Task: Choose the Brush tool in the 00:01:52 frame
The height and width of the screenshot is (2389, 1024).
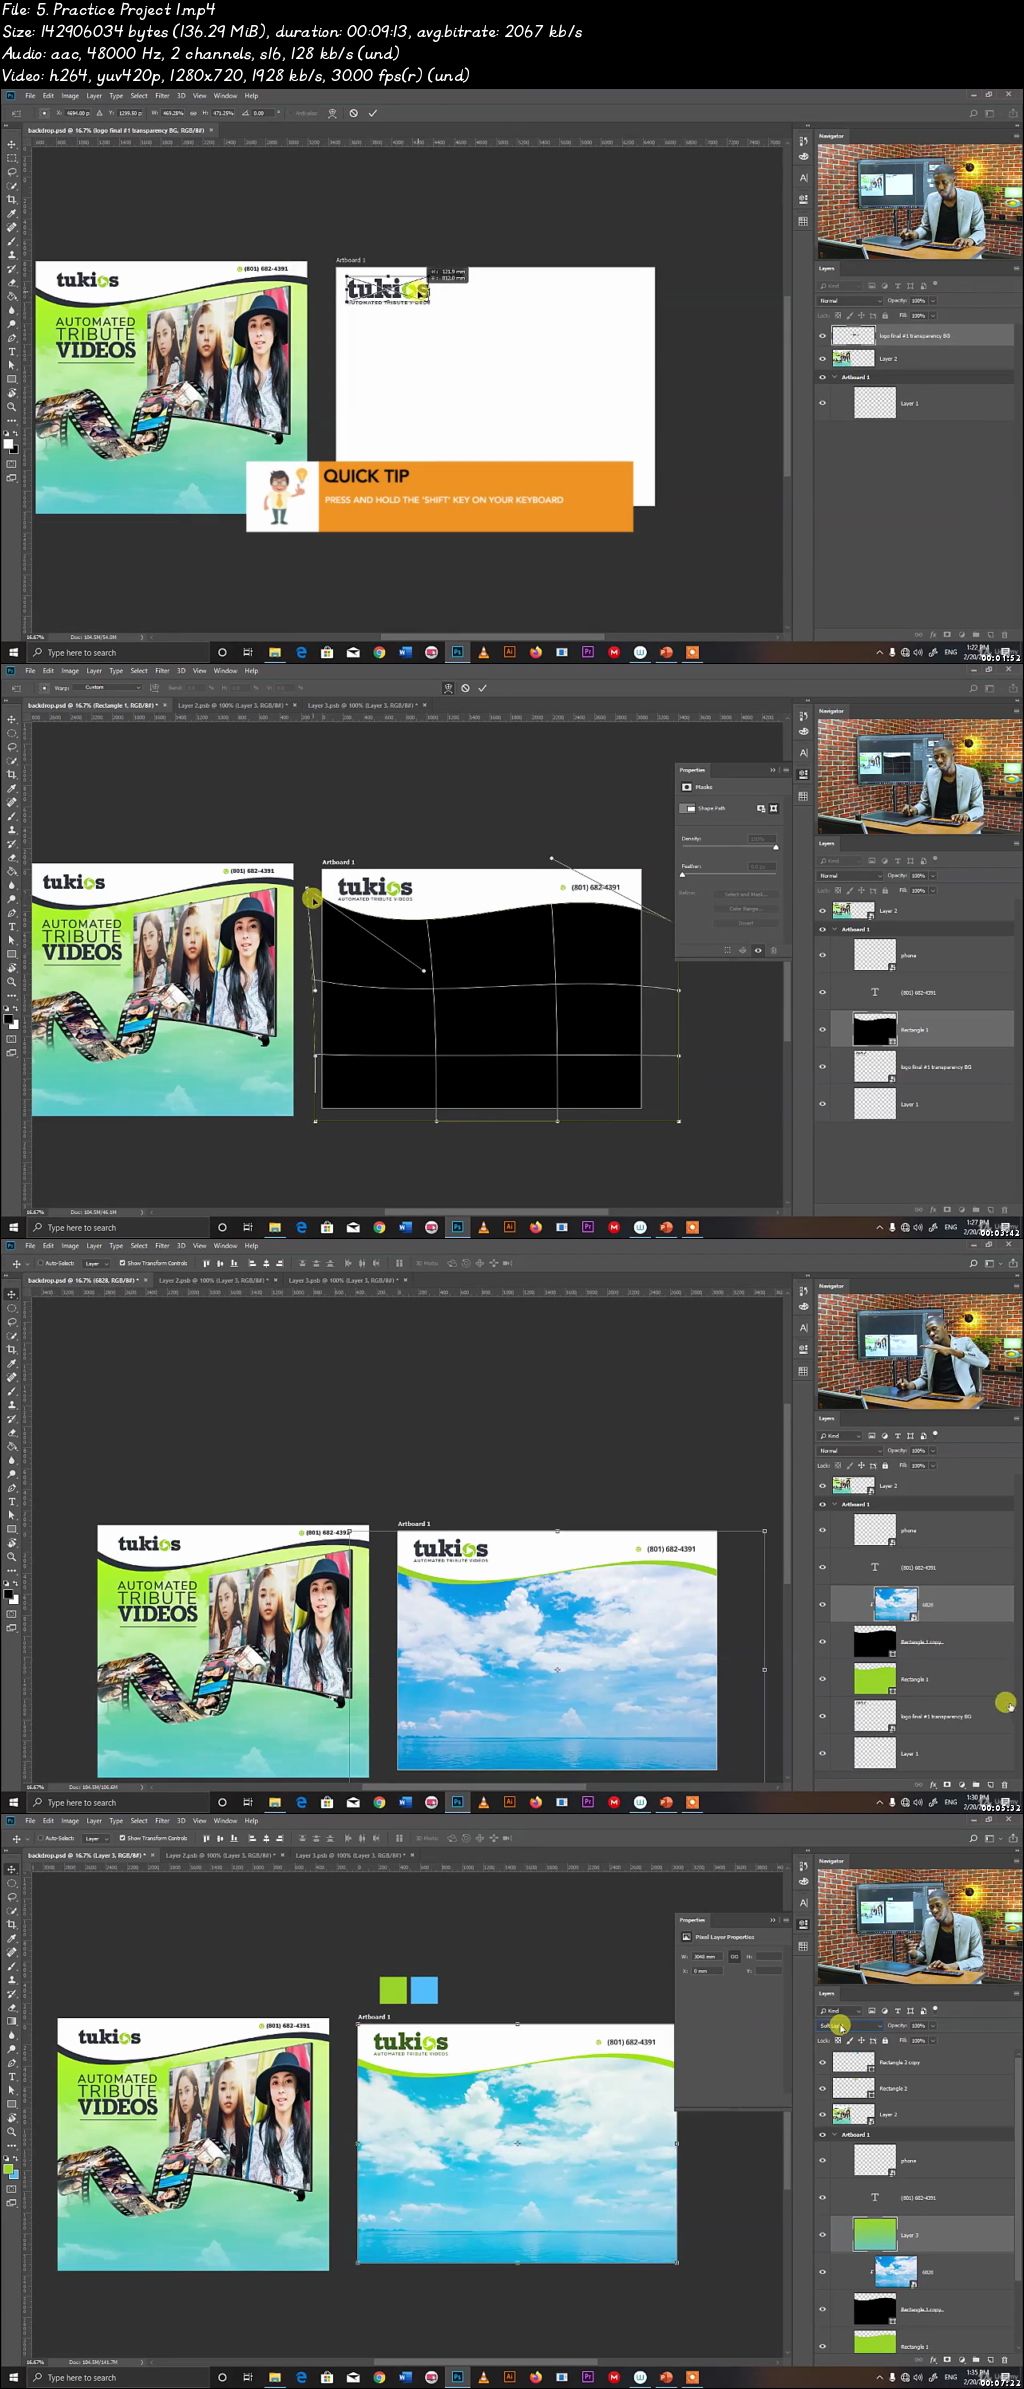Action: [x=12, y=241]
